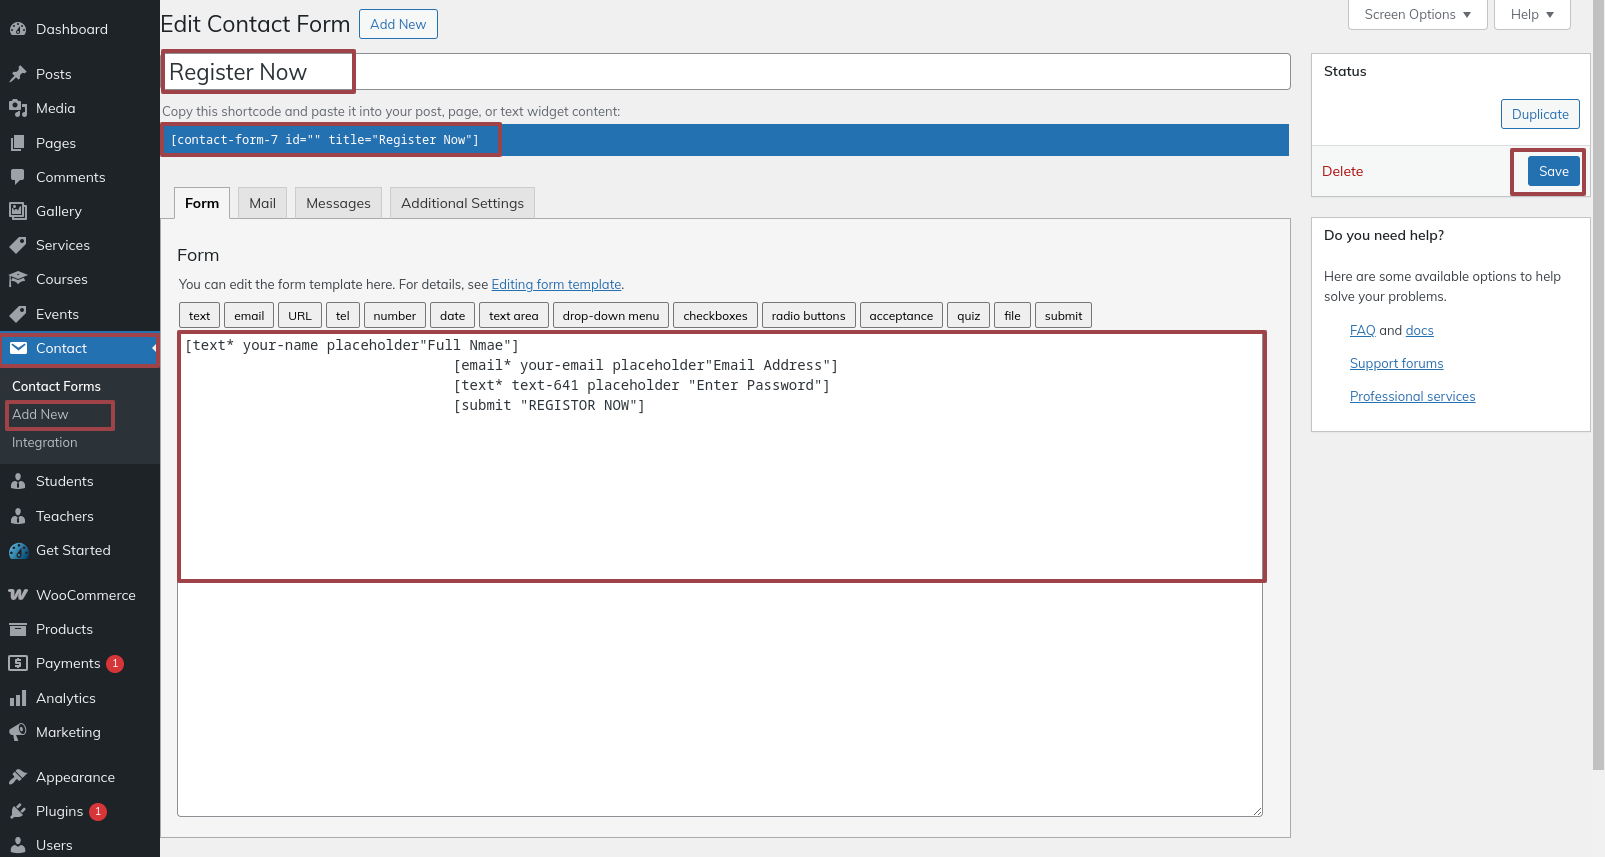The image size is (1605, 857).
Task: Open Contact Forms submenu item
Action: (56, 386)
